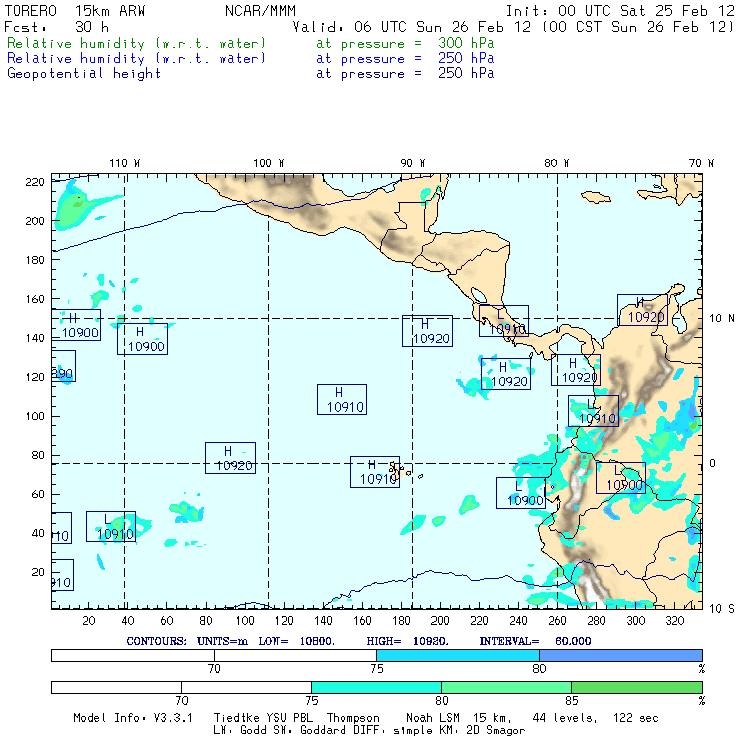Click the 'L 10910' box over Costa Rica
The image size is (740, 740).
(504, 321)
